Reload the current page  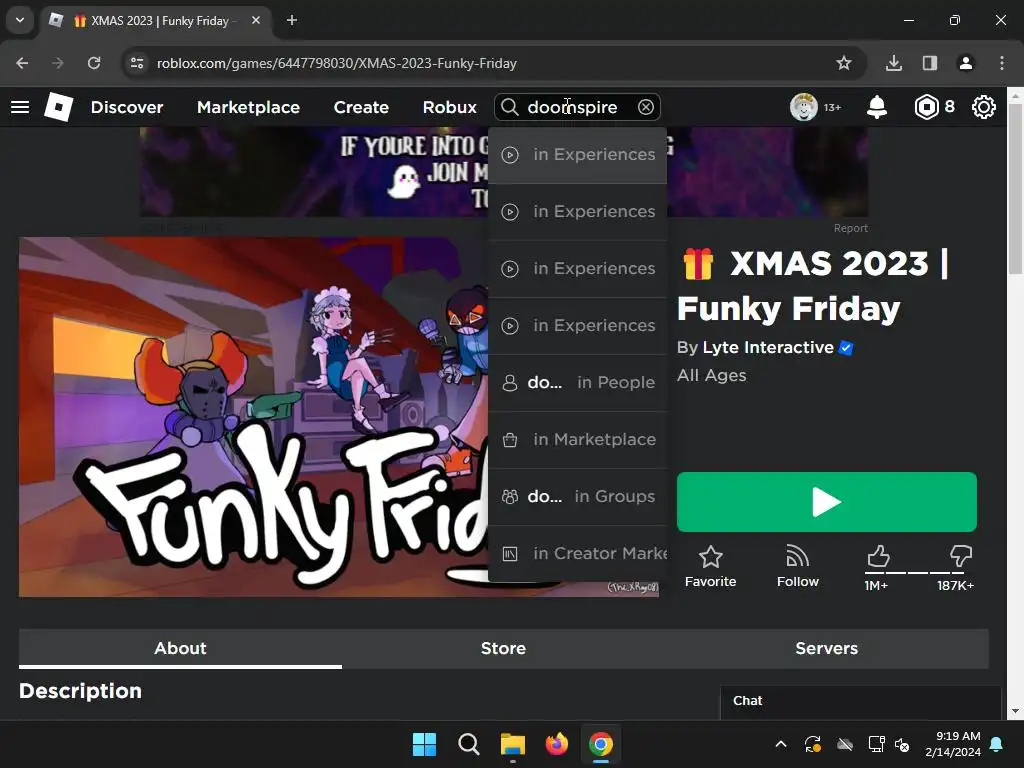[x=94, y=63]
